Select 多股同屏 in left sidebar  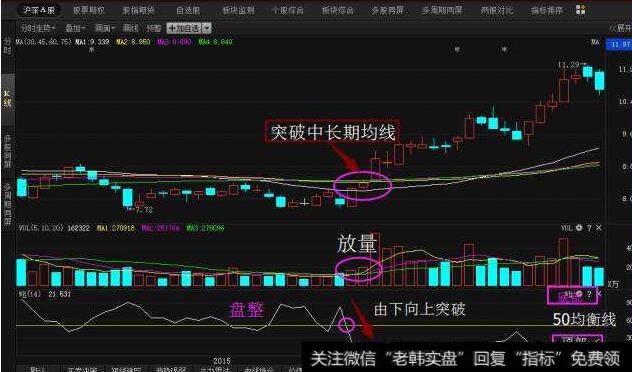7,151
